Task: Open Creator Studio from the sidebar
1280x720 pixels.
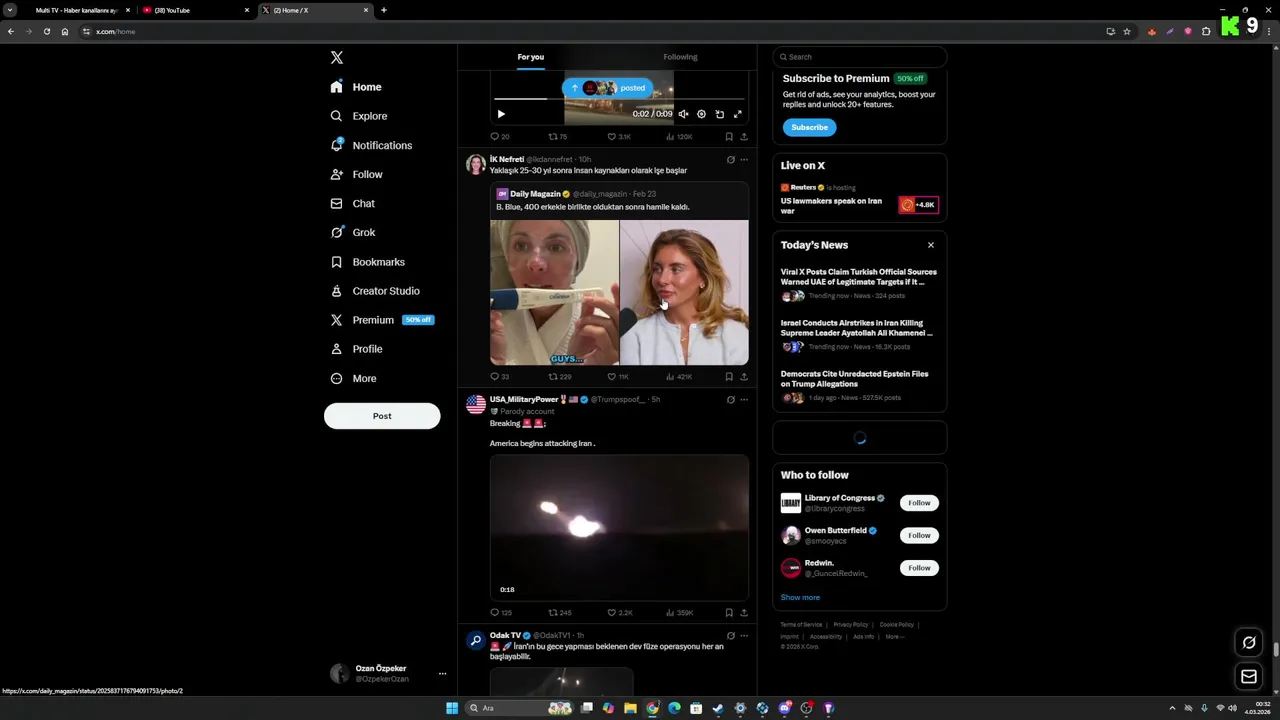Action: click(375, 291)
